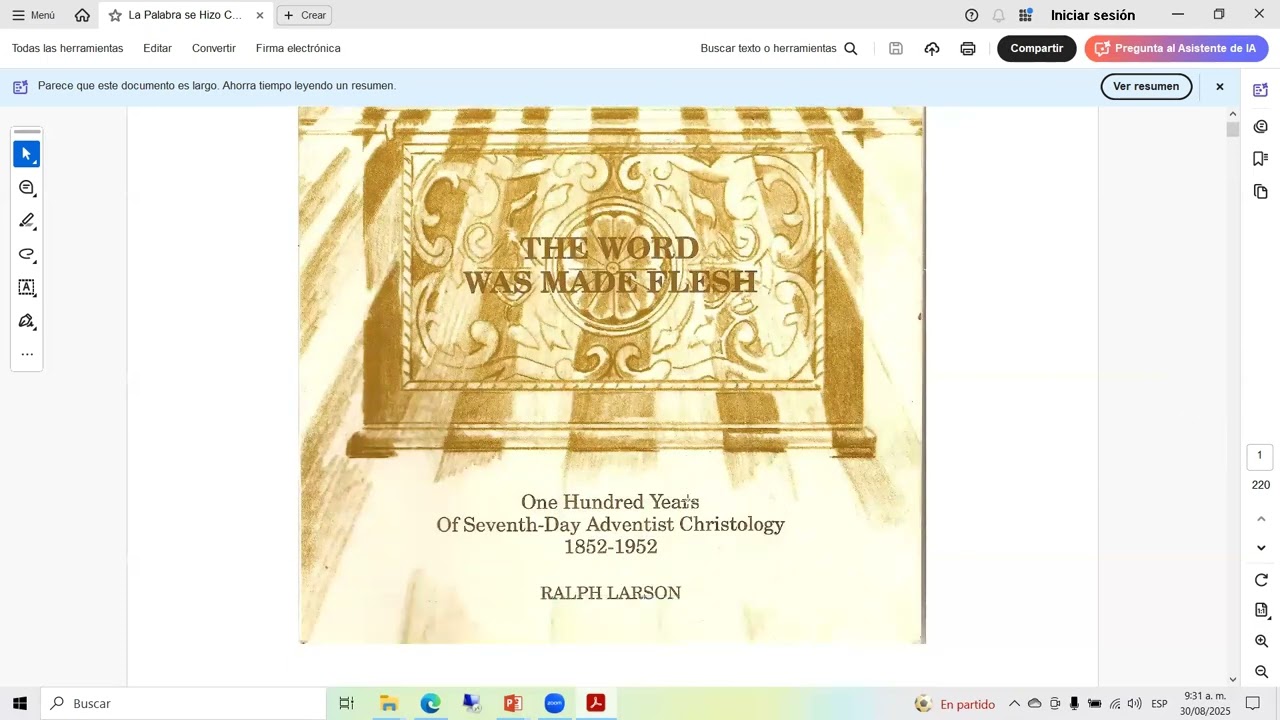Screen dimensions: 1280x720
Task: Open the page display settings icon
Action: point(1261,610)
